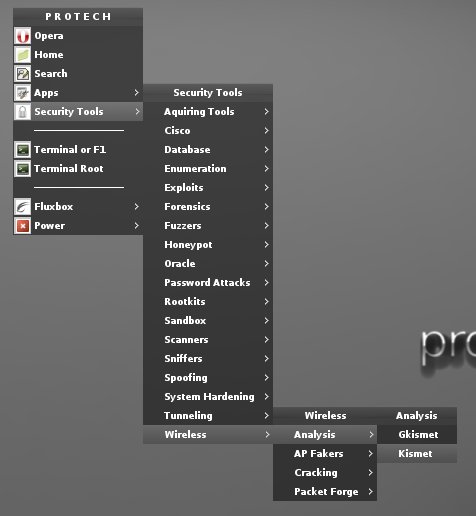
Task: Click the Password Attacks entry
Action: point(208,283)
